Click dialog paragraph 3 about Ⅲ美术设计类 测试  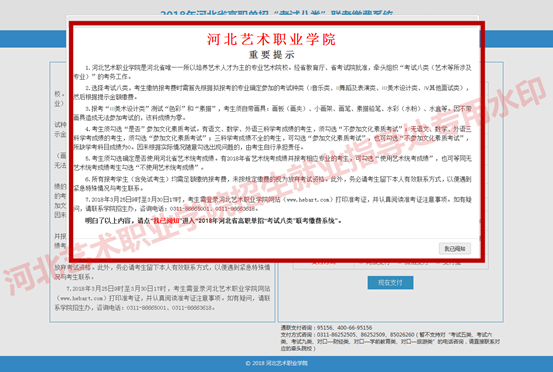[x=272, y=113]
